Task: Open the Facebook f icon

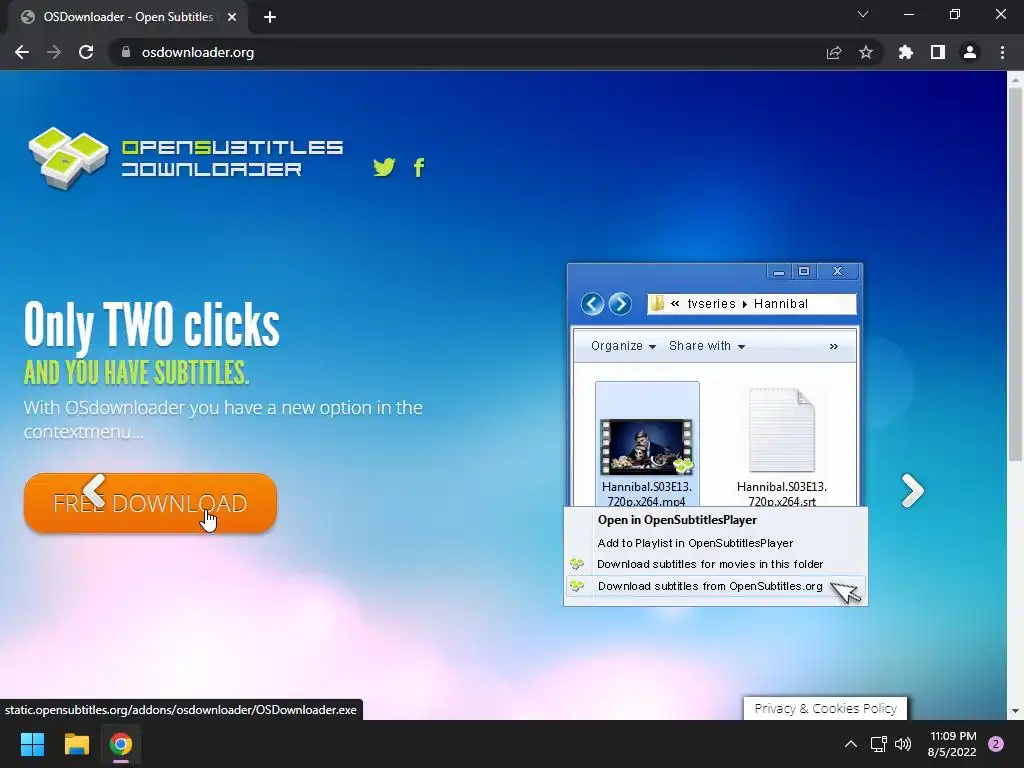Action: tap(419, 168)
